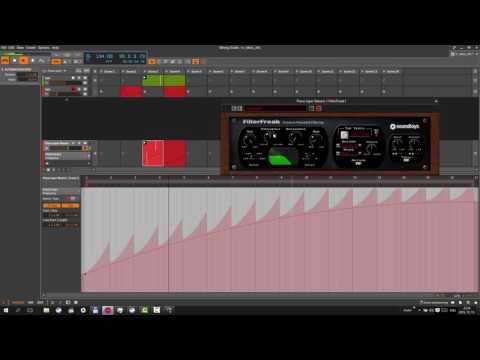Click the first orange tool icon right of display

pyautogui.click(x=152, y=61)
